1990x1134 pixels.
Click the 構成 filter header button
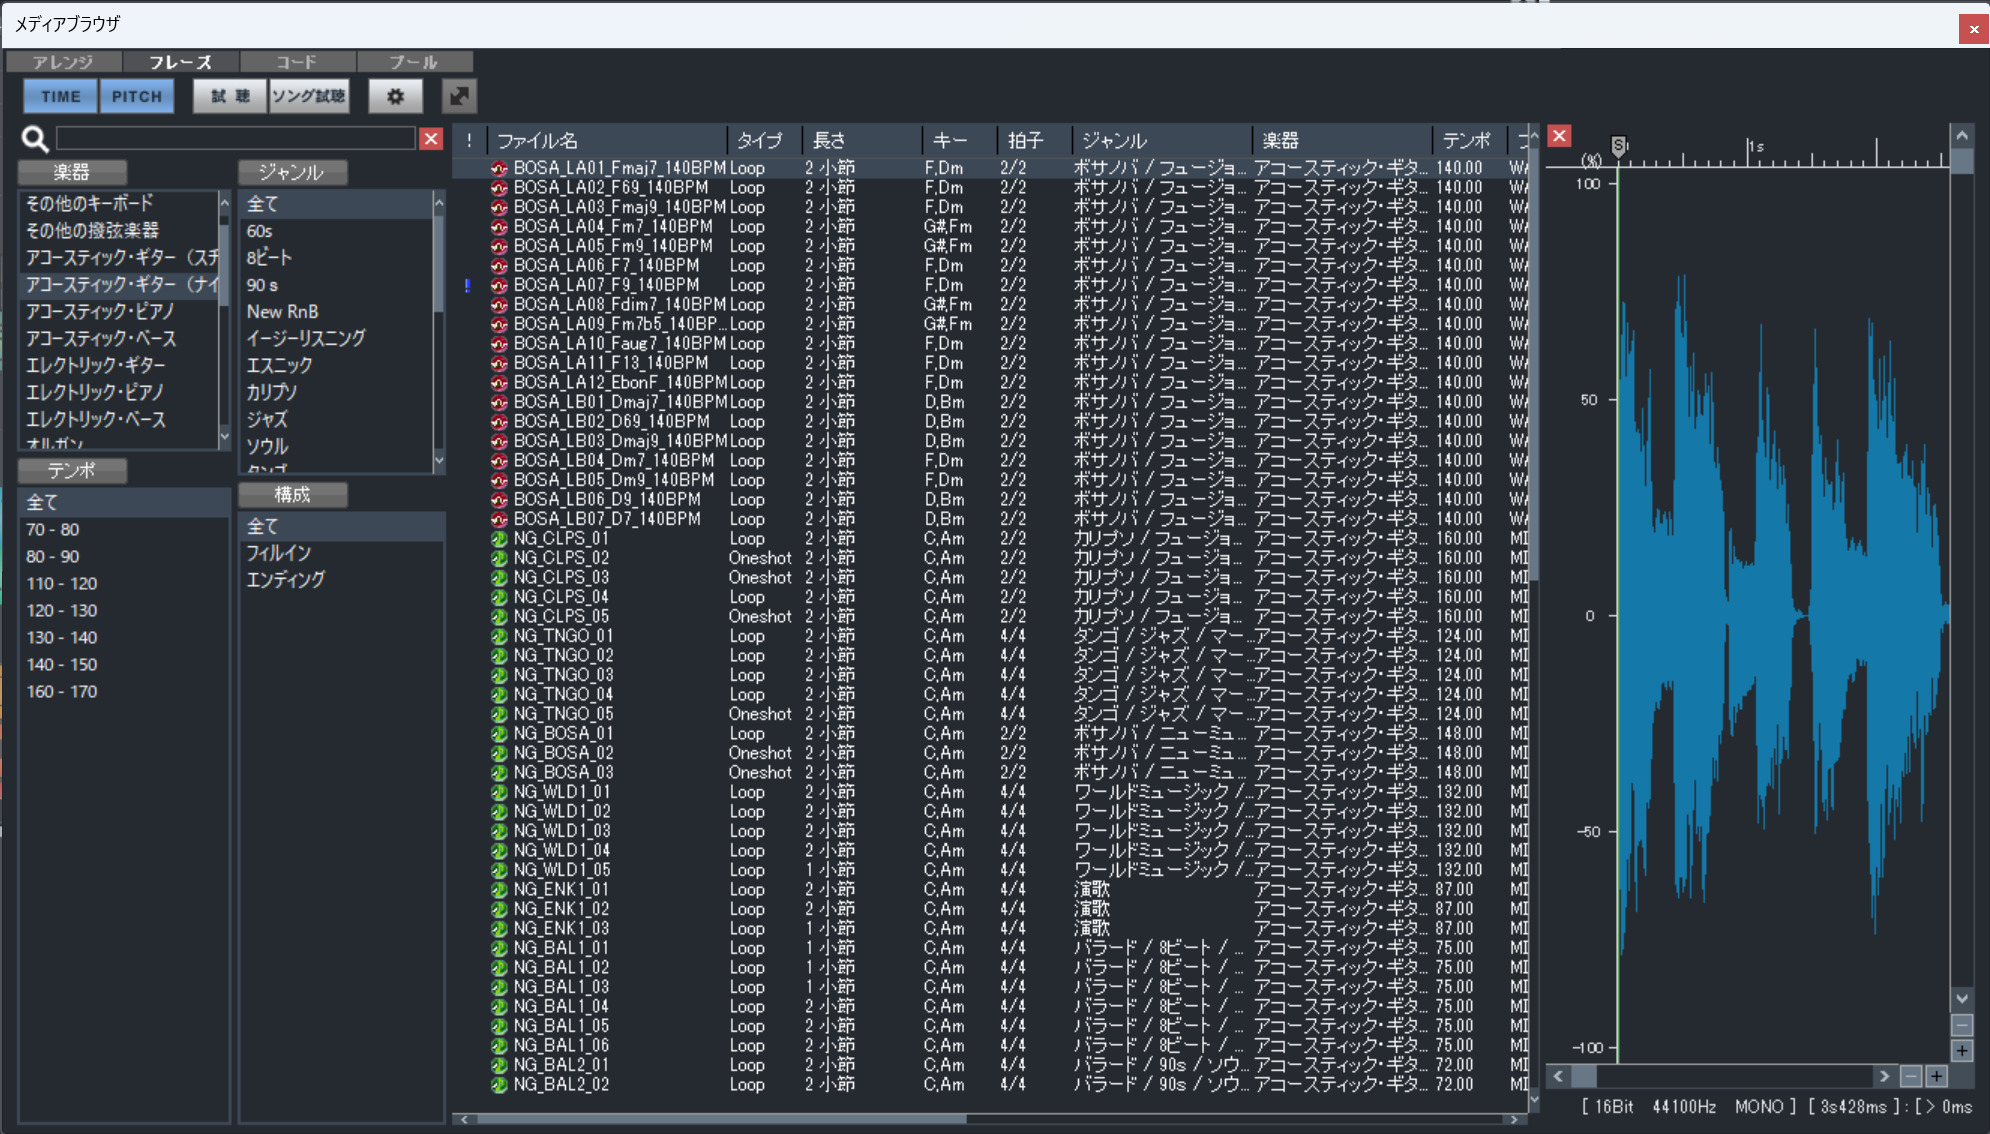[292, 494]
